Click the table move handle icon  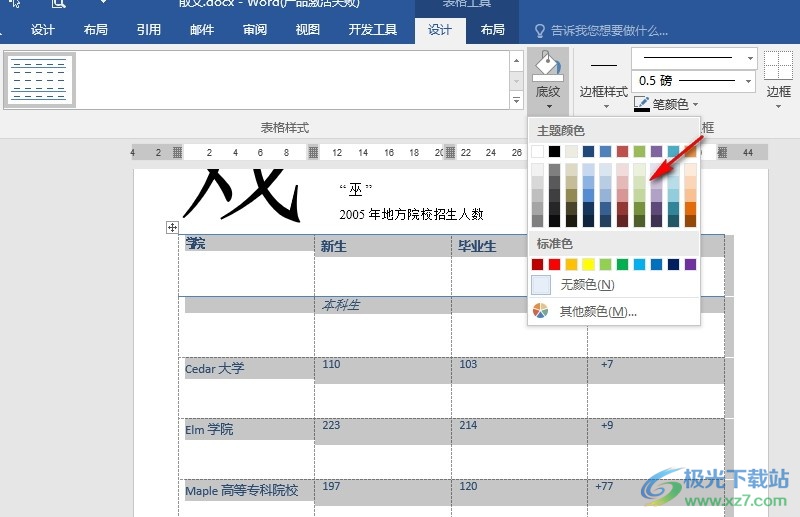pos(171,229)
